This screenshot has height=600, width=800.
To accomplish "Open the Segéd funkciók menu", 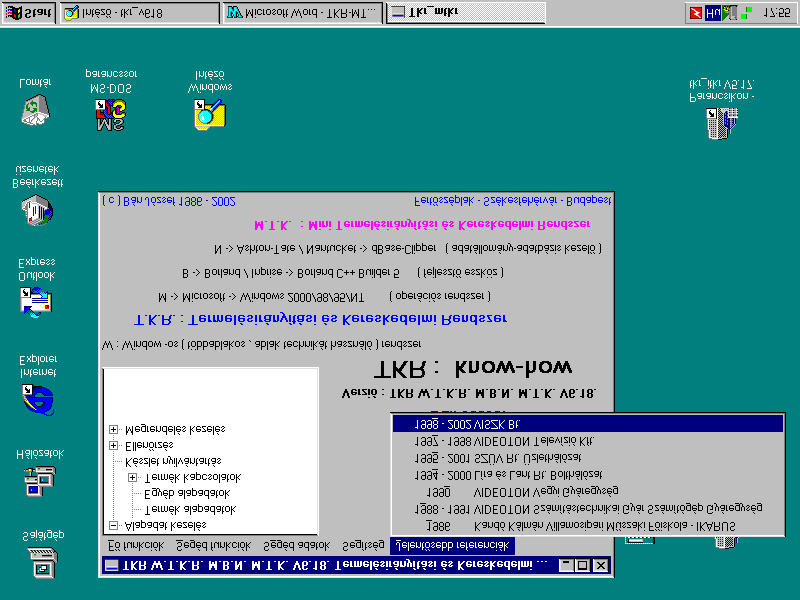I will point(213,545).
